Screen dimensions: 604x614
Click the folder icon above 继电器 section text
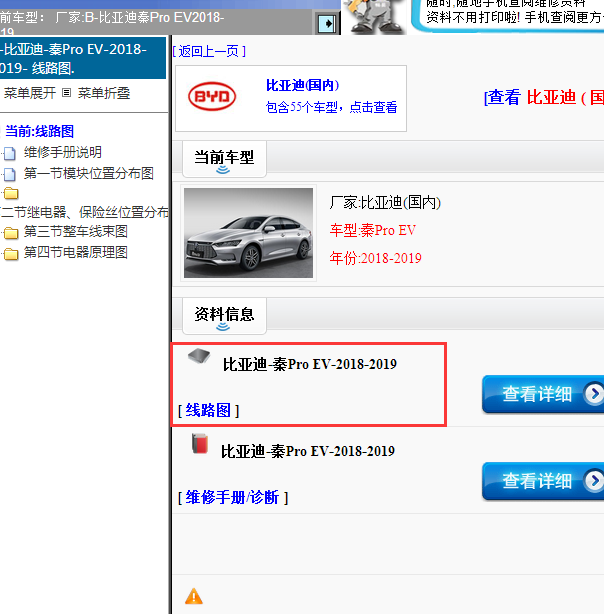11,193
